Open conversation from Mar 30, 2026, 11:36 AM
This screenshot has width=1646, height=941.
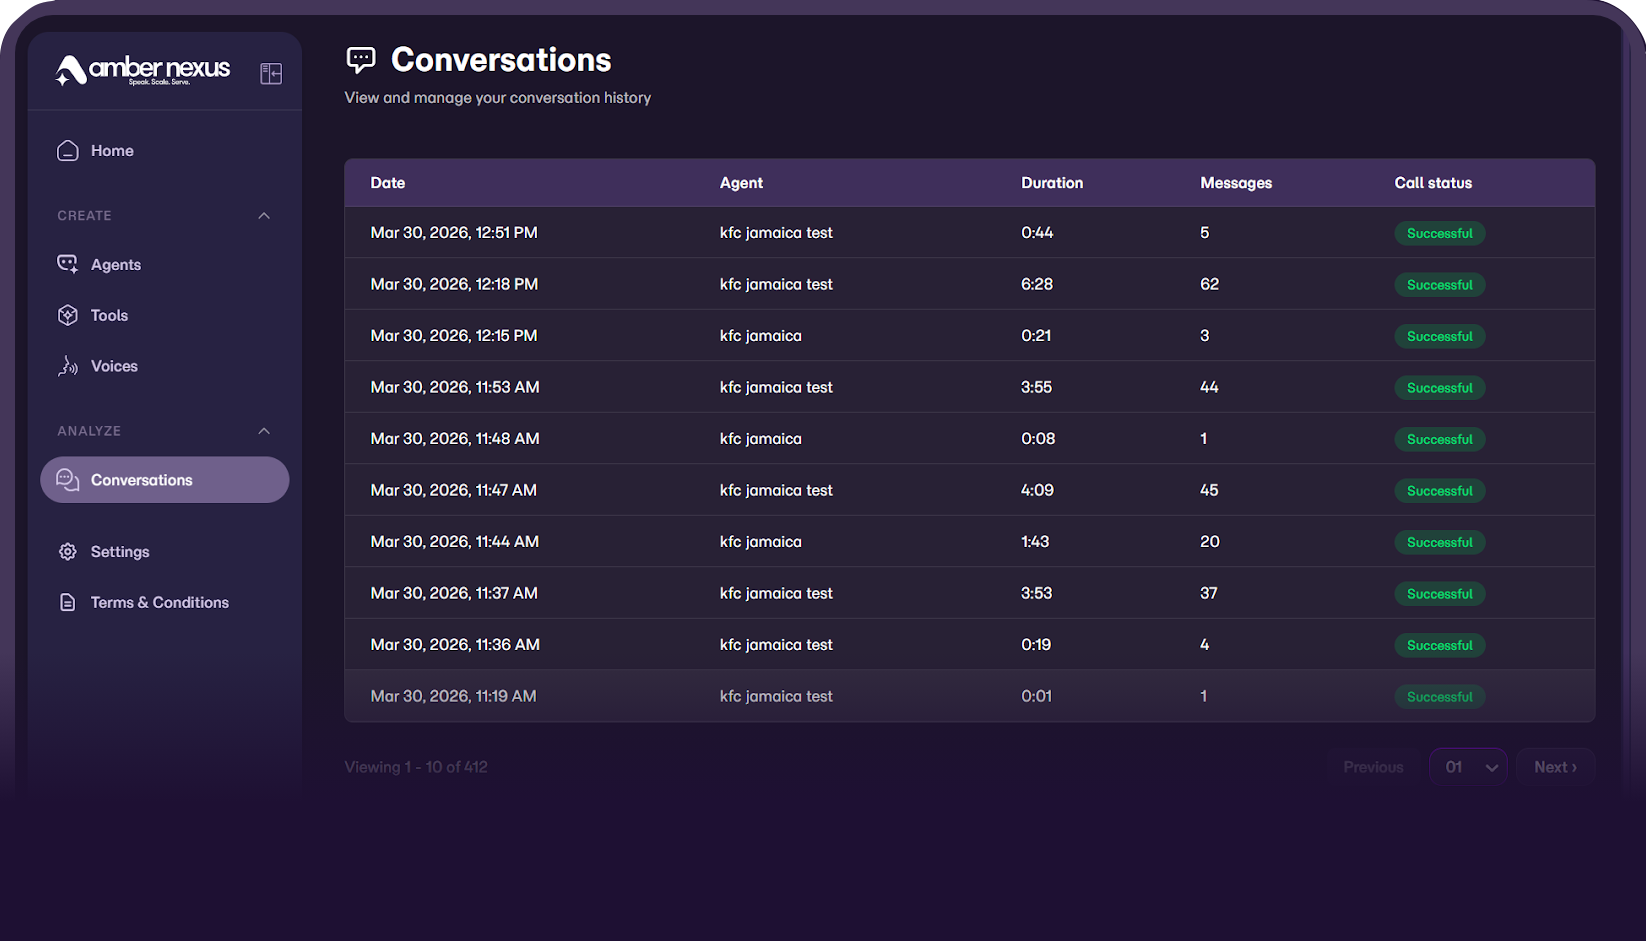click(x=970, y=645)
